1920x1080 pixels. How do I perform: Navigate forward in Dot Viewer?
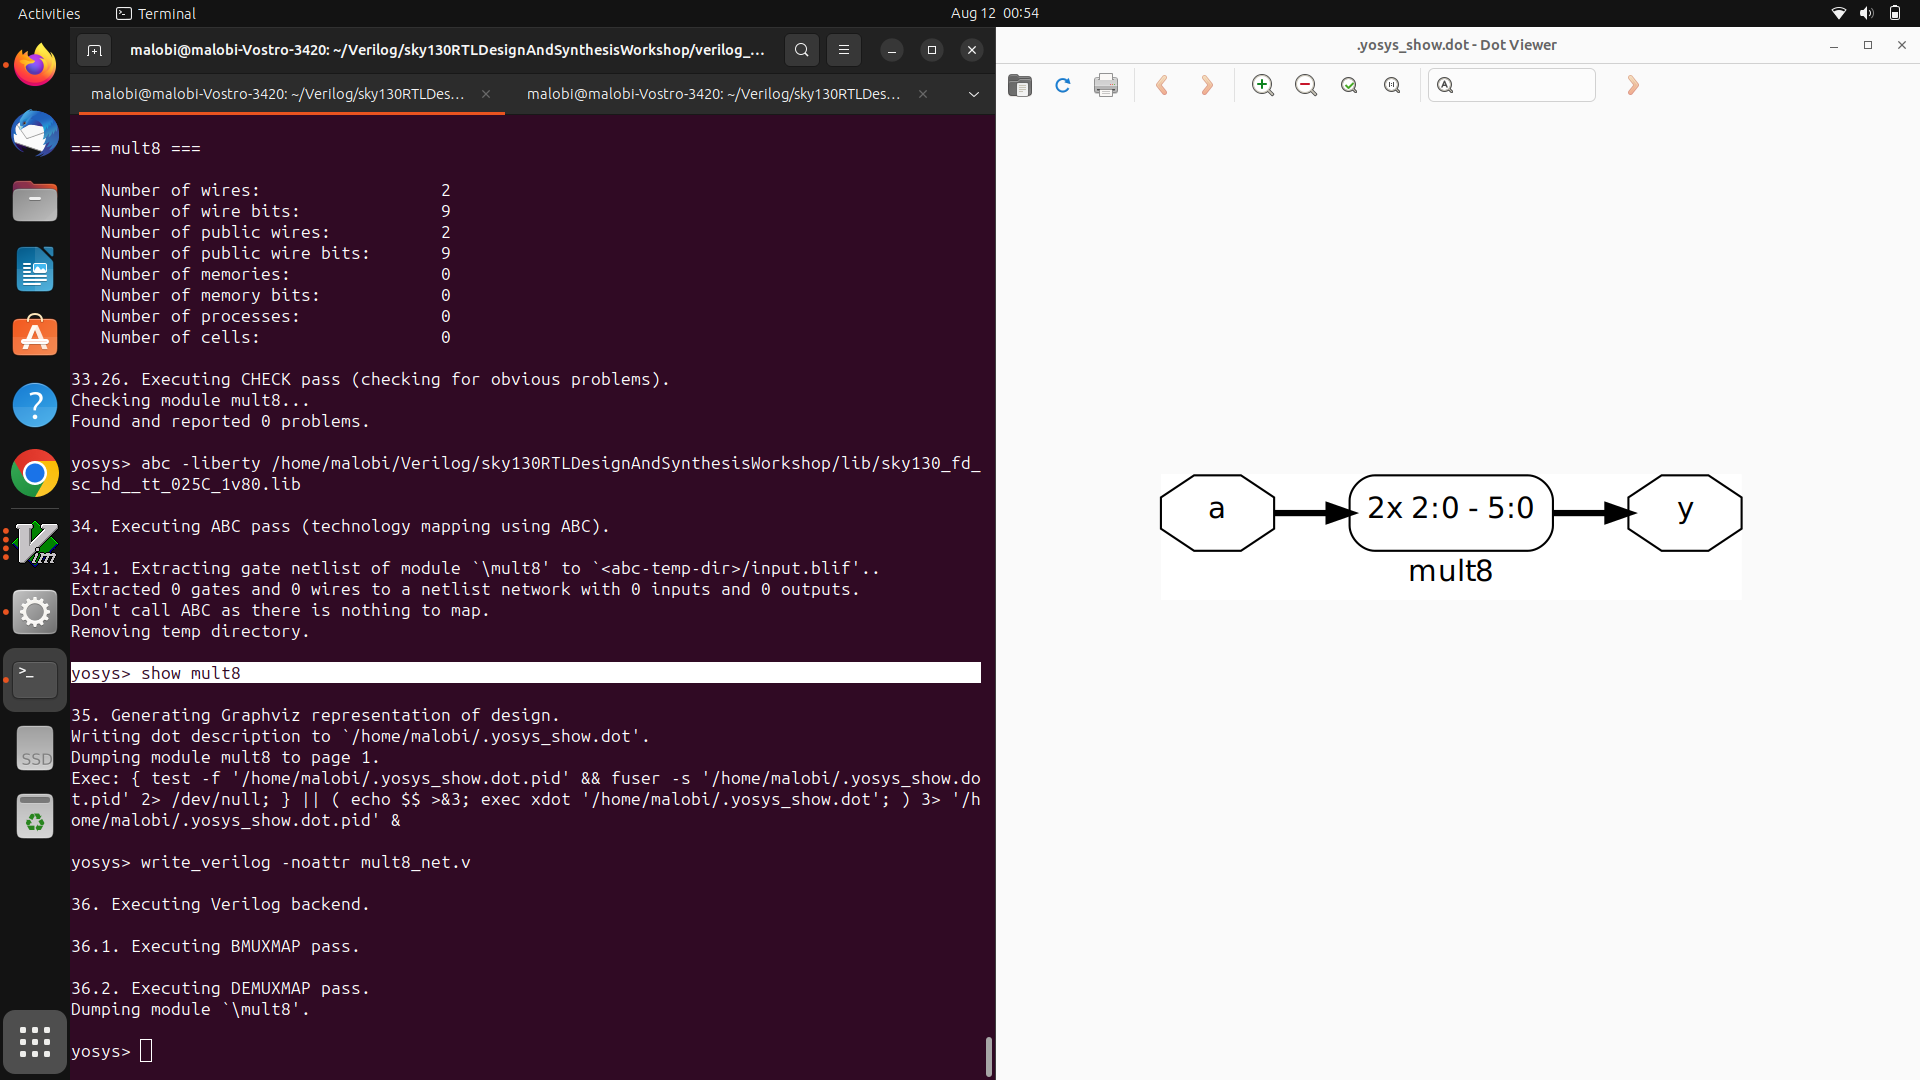pyautogui.click(x=1207, y=85)
